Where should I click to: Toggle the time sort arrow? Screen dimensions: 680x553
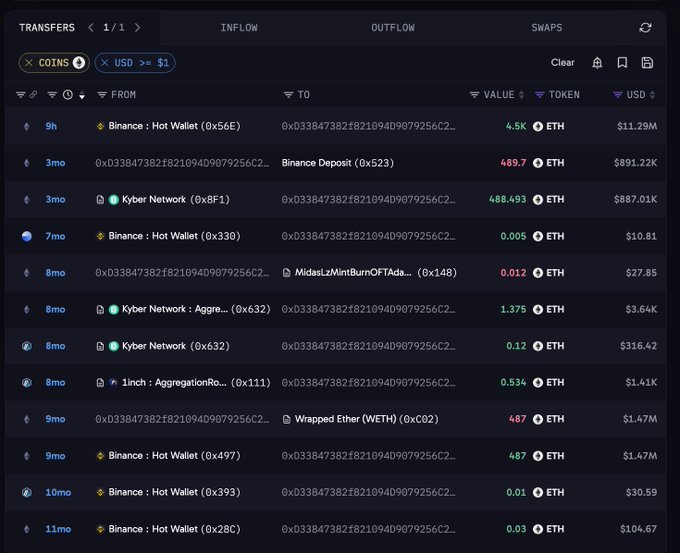[82, 95]
